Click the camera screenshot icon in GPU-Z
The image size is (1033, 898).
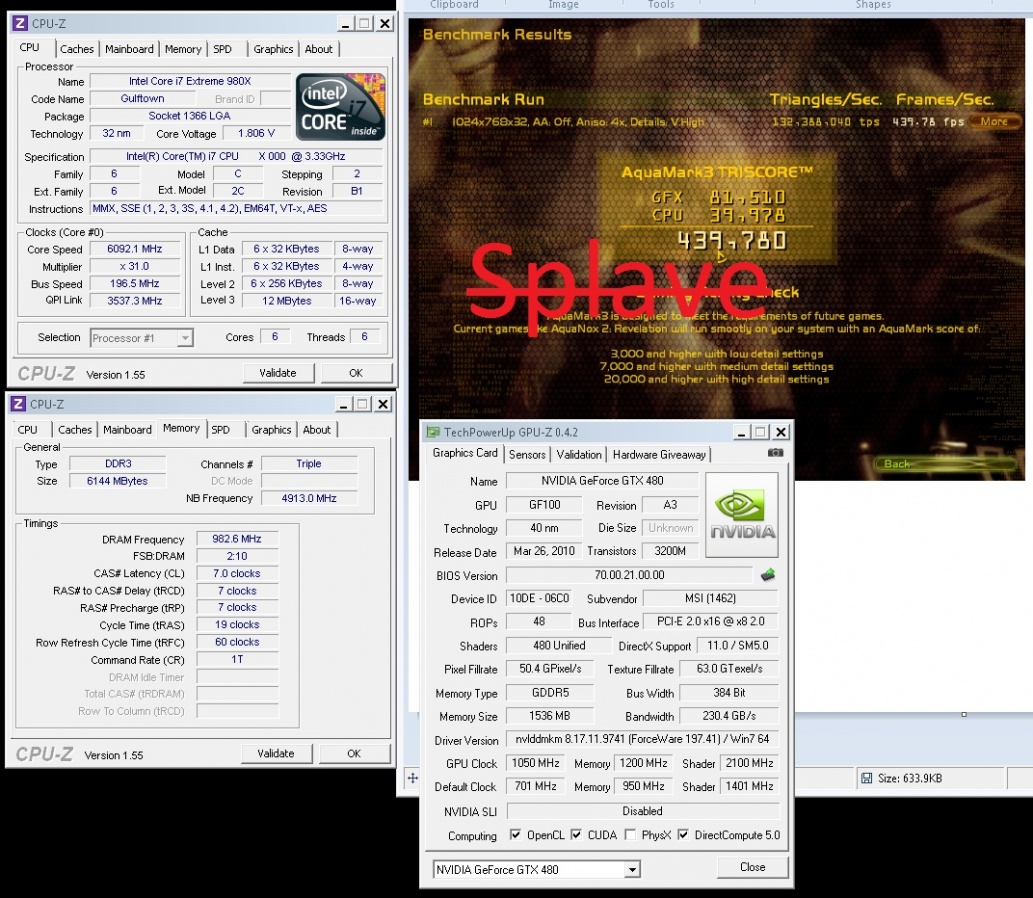click(775, 454)
